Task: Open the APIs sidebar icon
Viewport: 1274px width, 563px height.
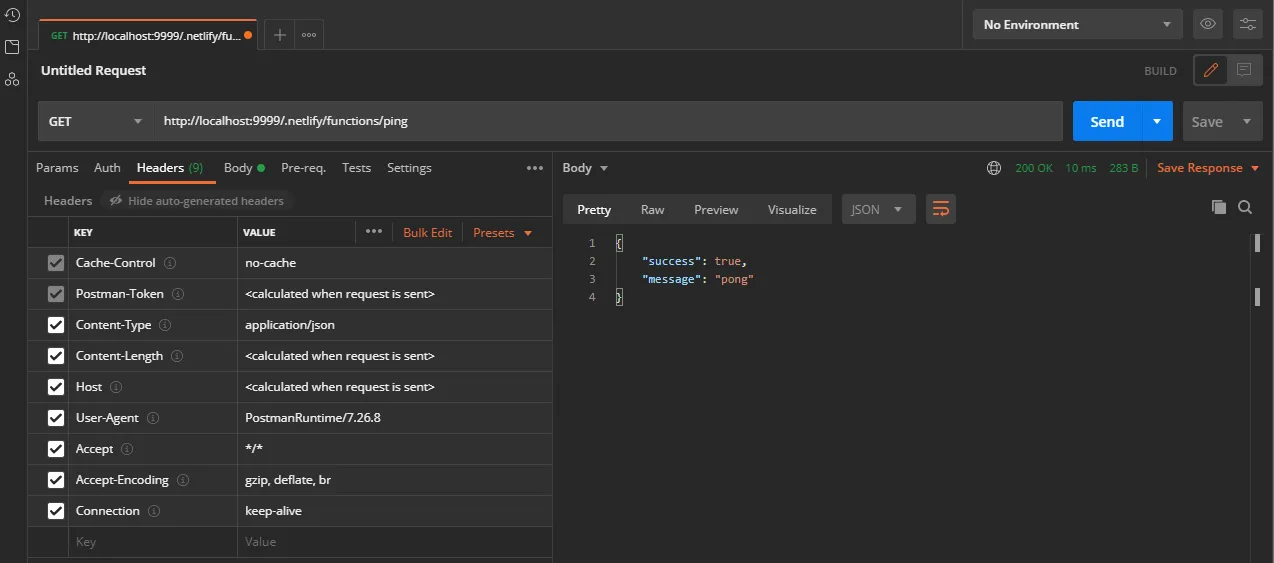Action: [12, 79]
